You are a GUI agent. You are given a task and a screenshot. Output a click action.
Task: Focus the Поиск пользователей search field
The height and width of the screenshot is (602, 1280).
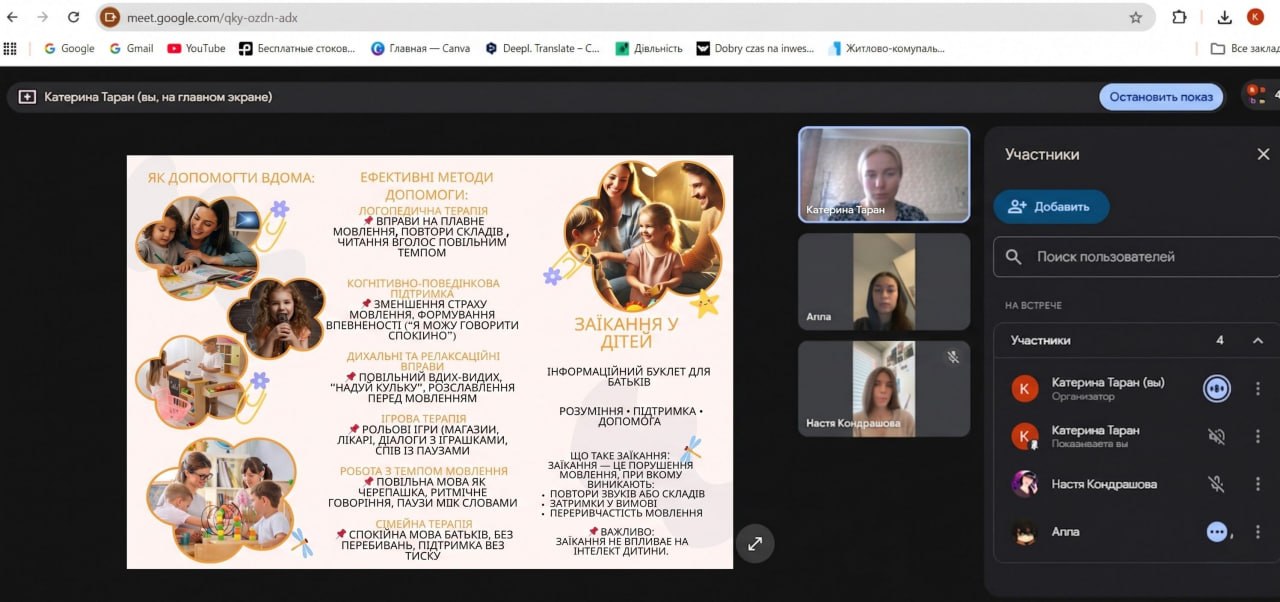point(1140,257)
